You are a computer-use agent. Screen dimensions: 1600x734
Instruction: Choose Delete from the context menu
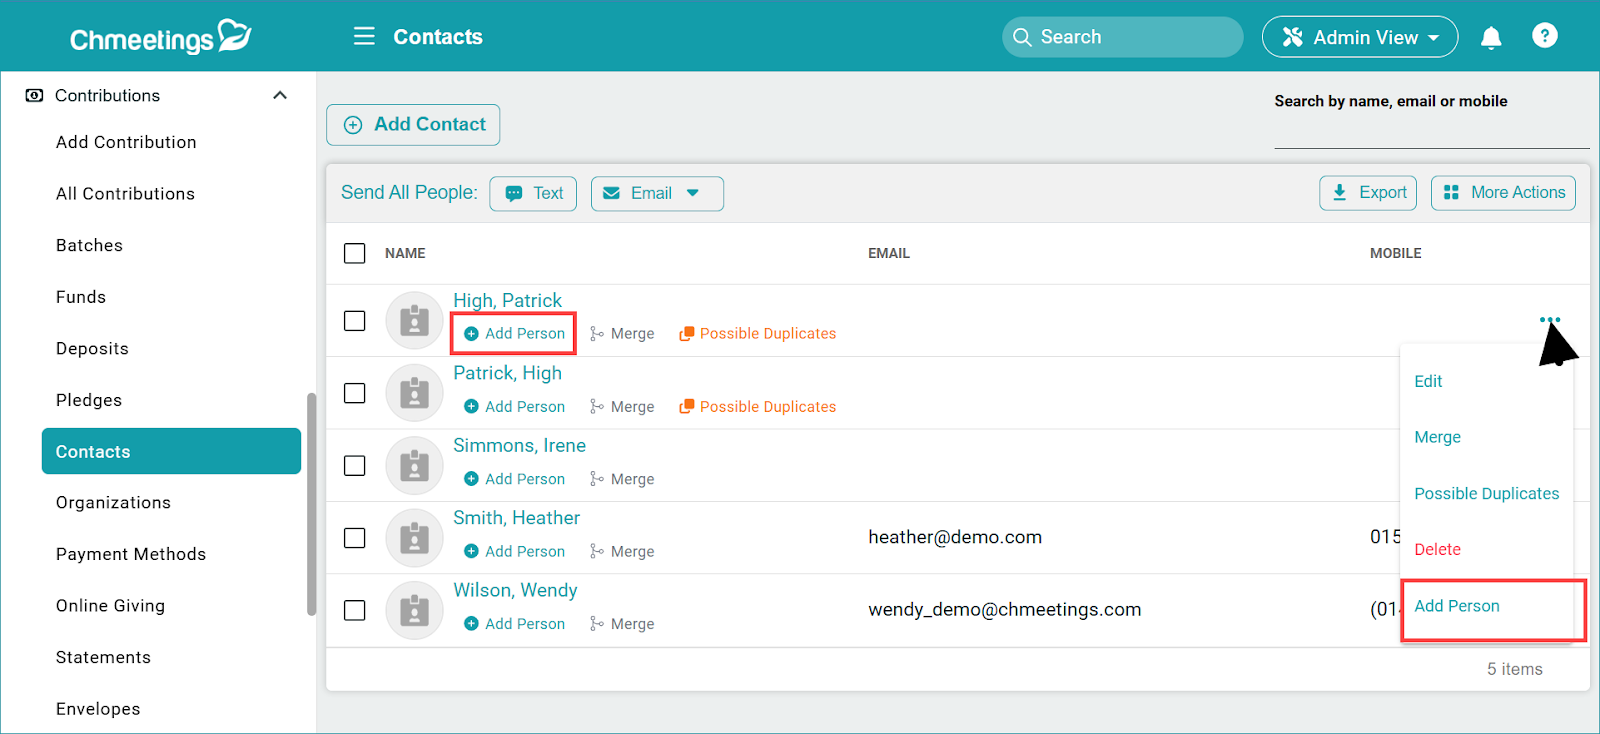[x=1437, y=549]
